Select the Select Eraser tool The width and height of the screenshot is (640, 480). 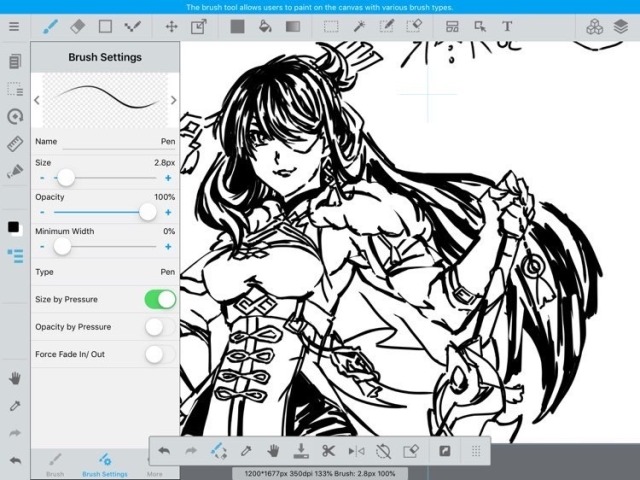[x=414, y=27]
